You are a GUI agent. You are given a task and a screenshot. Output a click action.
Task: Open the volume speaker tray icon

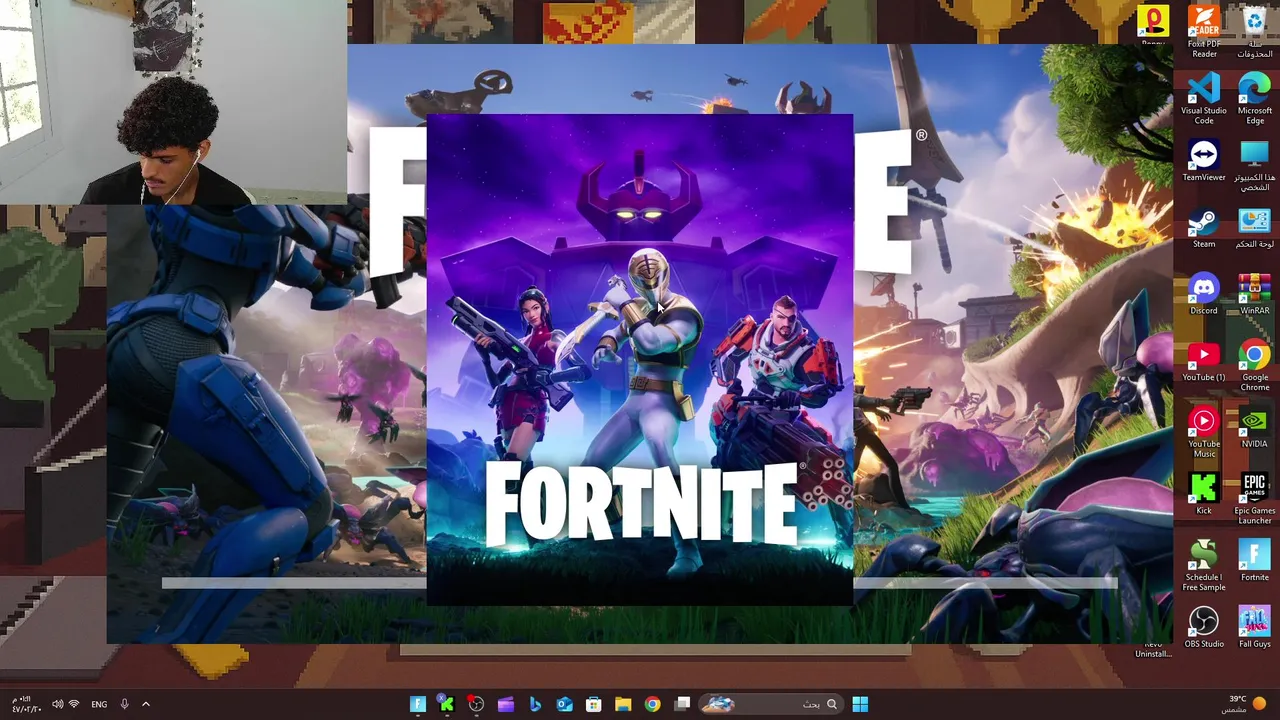coord(57,704)
